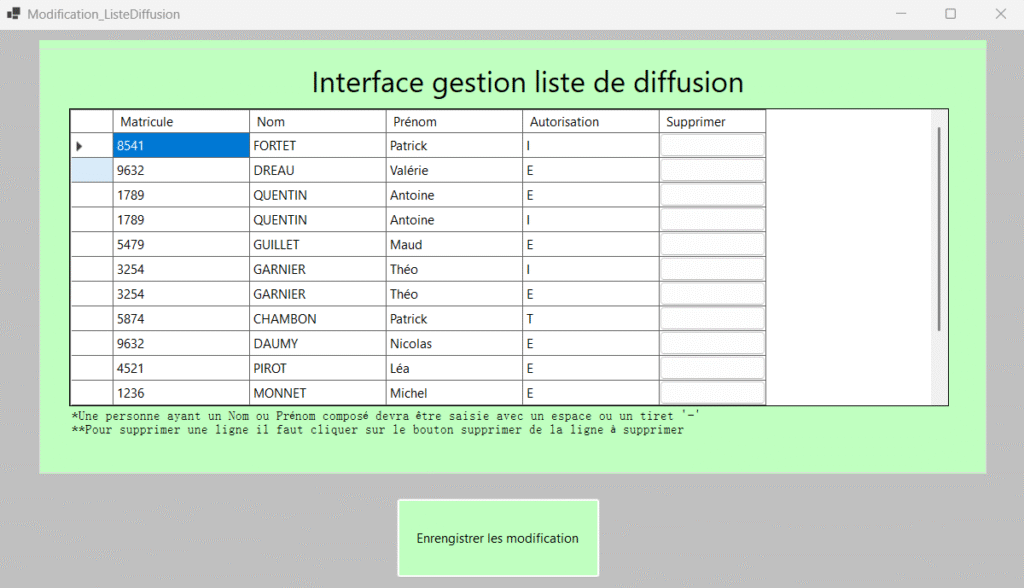Delete the DREAU row using its Supprimer button
The image size is (1024, 588).
pos(712,170)
